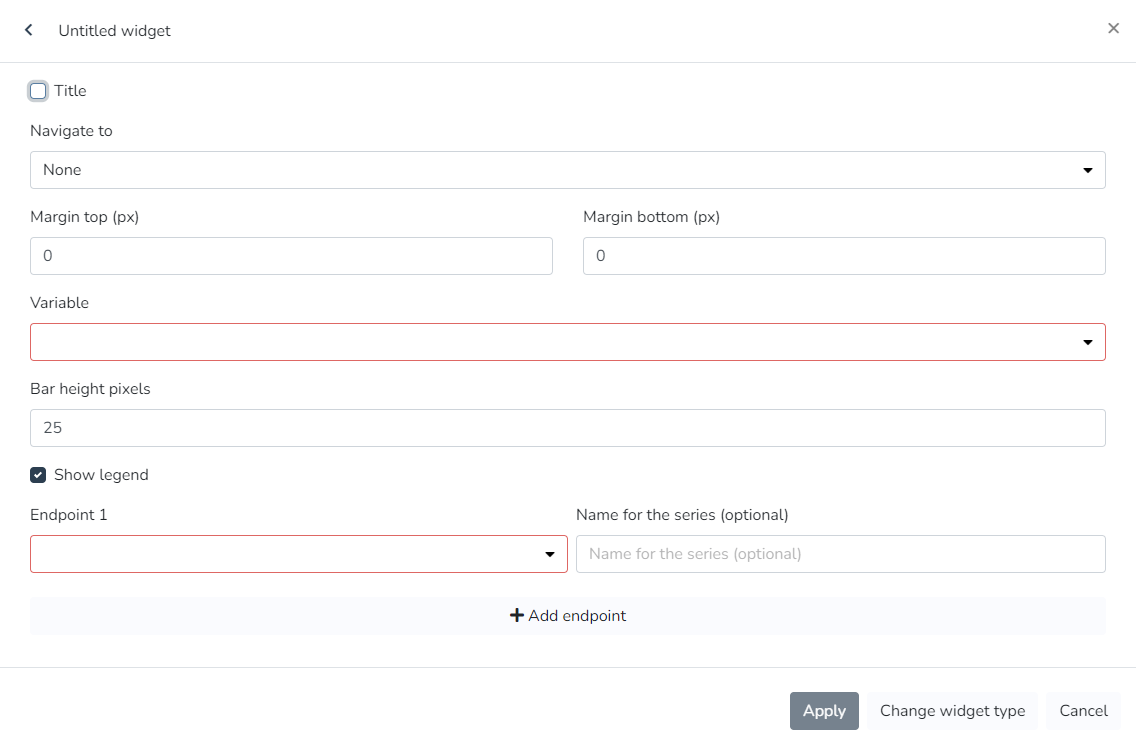The image size is (1136, 745).
Task: Focus the Margin top (px) input
Action: (291, 256)
